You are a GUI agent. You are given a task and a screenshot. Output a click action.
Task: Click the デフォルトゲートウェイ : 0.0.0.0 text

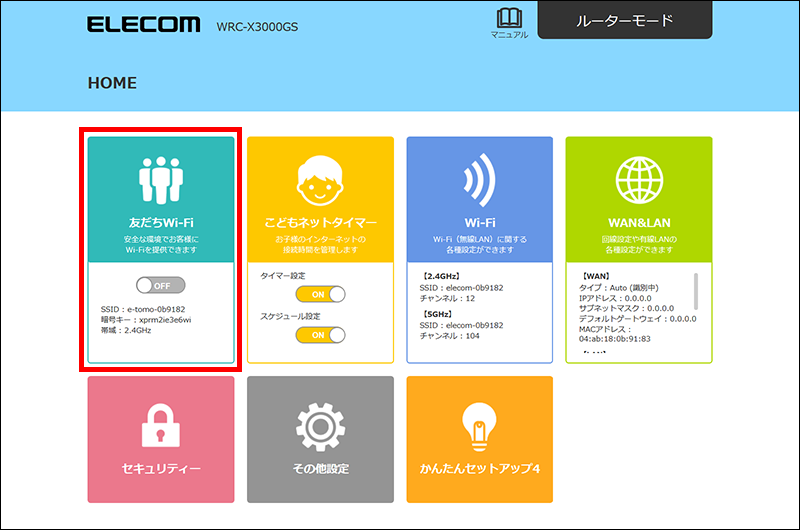tap(638, 319)
